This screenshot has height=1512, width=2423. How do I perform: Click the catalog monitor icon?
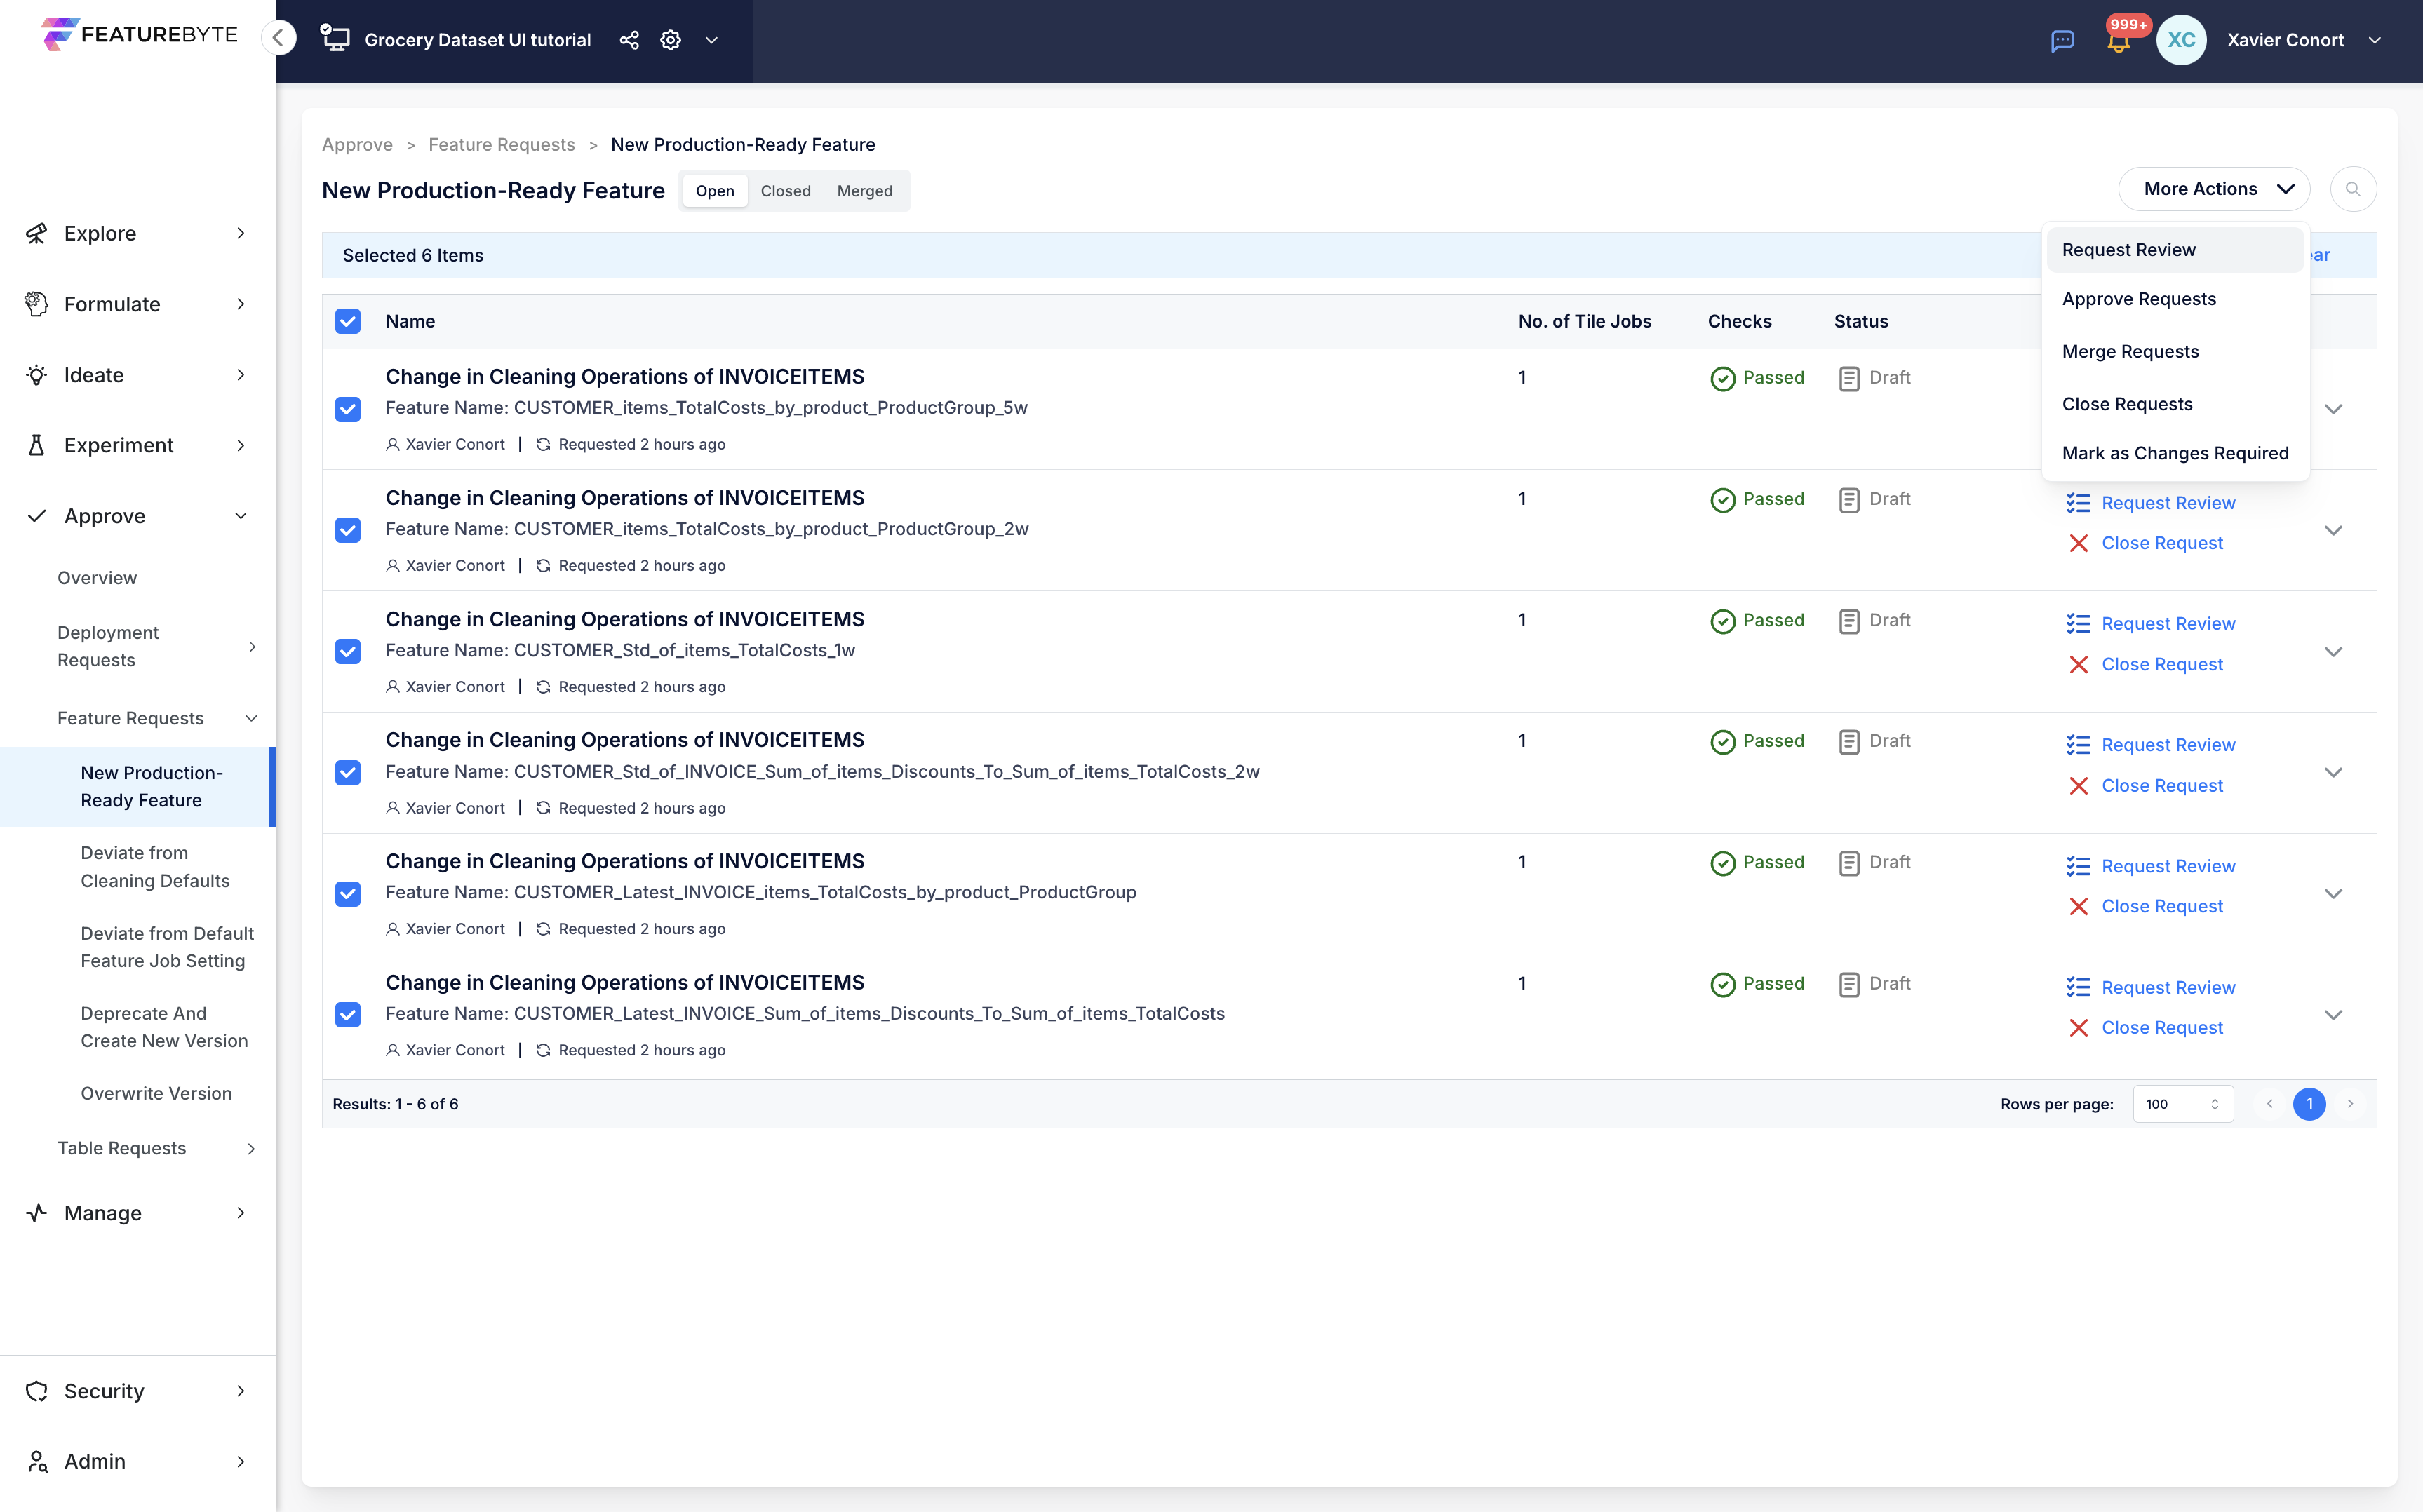[x=335, y=39]
